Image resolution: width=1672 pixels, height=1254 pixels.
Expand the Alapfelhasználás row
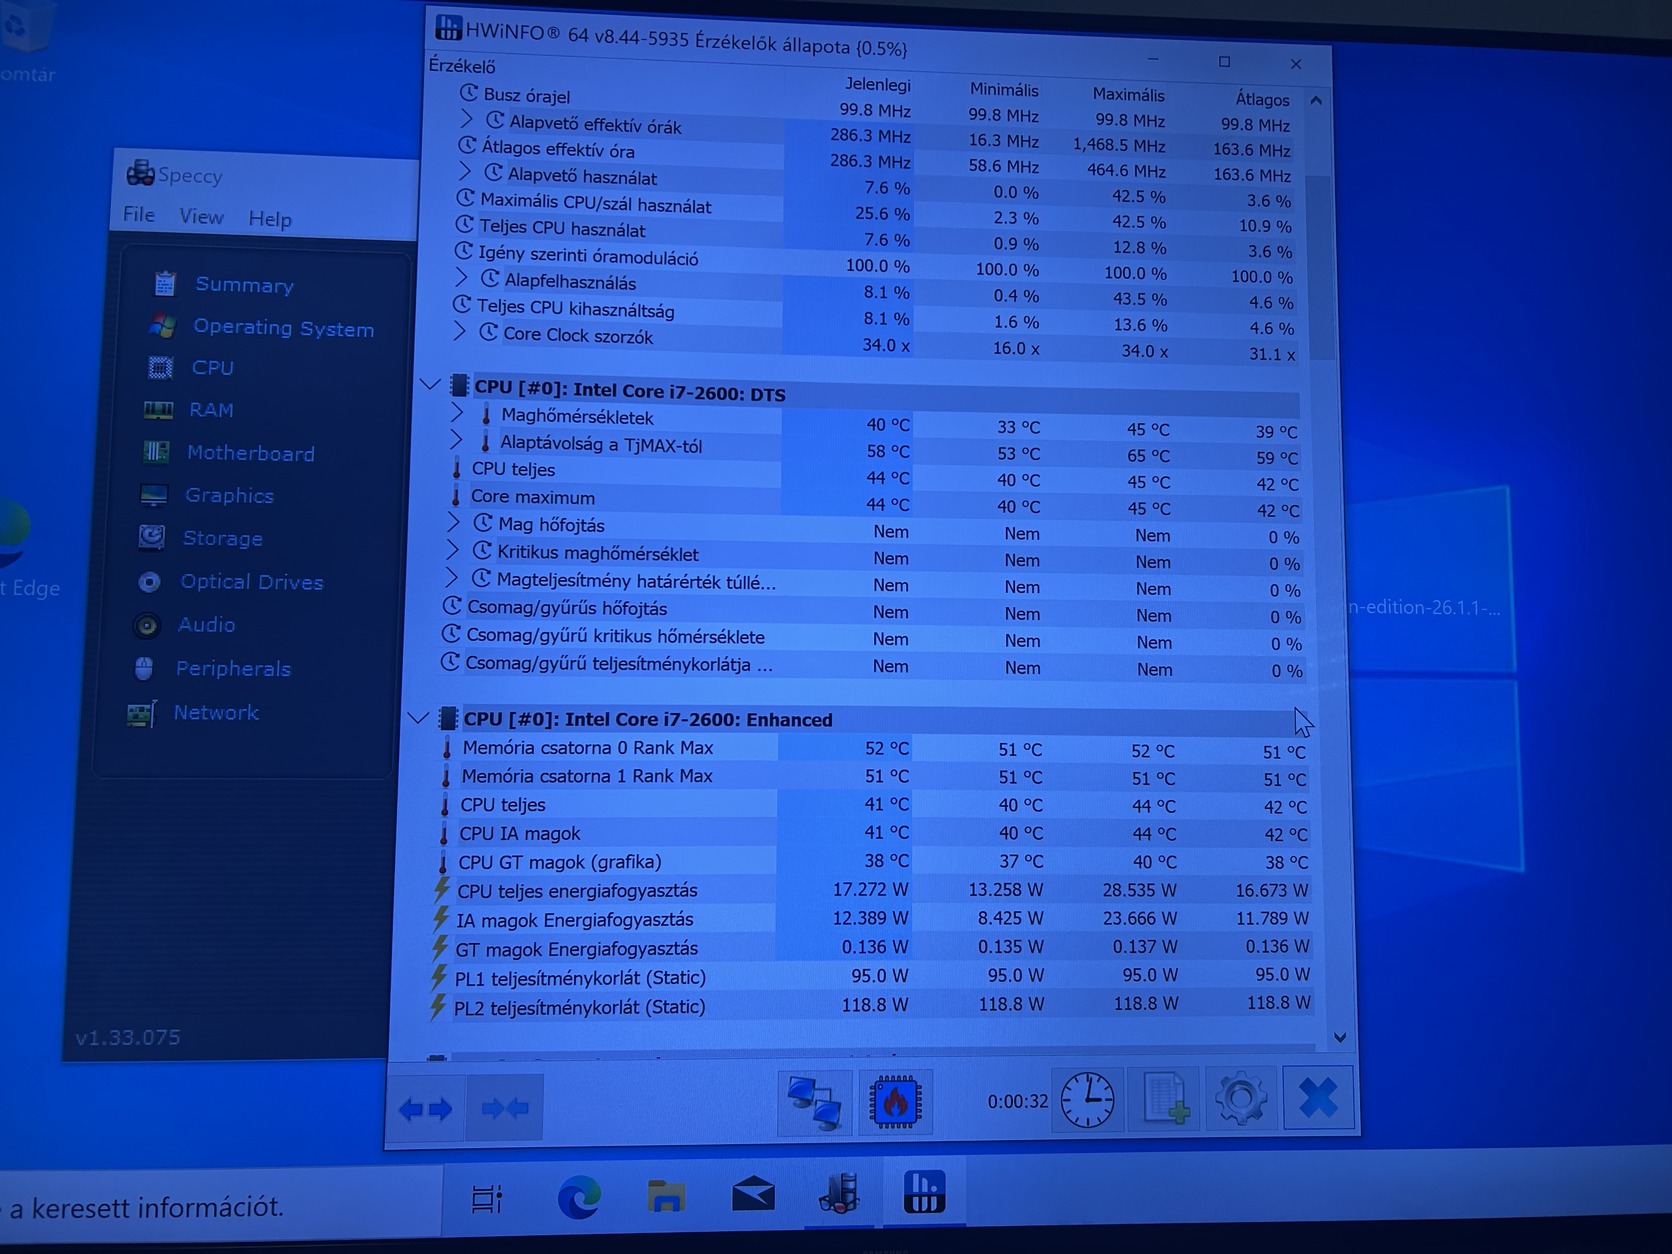tap(461, 277)
